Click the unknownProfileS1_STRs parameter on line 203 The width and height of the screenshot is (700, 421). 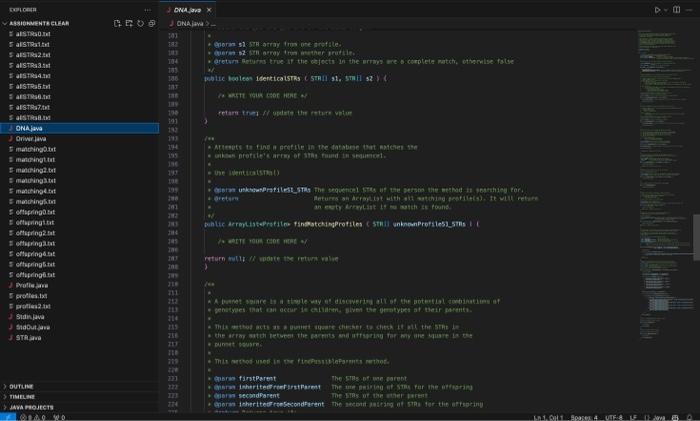click(429, 224)
